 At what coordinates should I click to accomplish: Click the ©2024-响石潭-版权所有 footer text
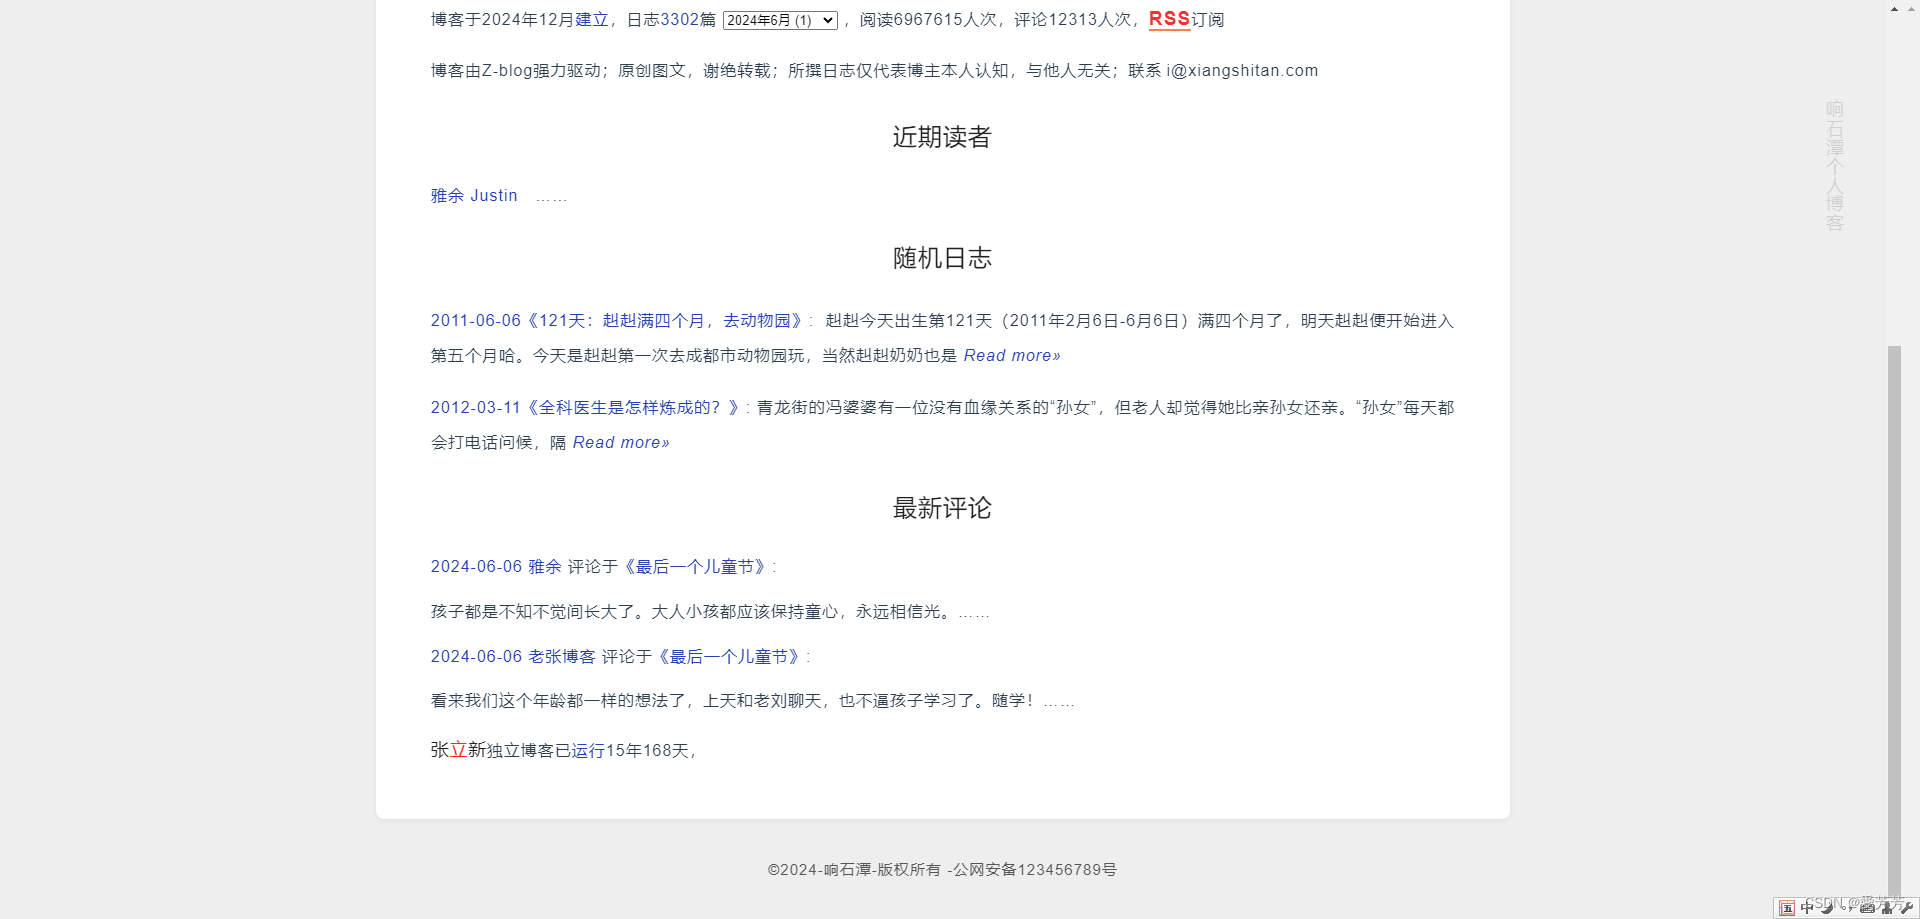pyautogui.click(x=854, y=870)
